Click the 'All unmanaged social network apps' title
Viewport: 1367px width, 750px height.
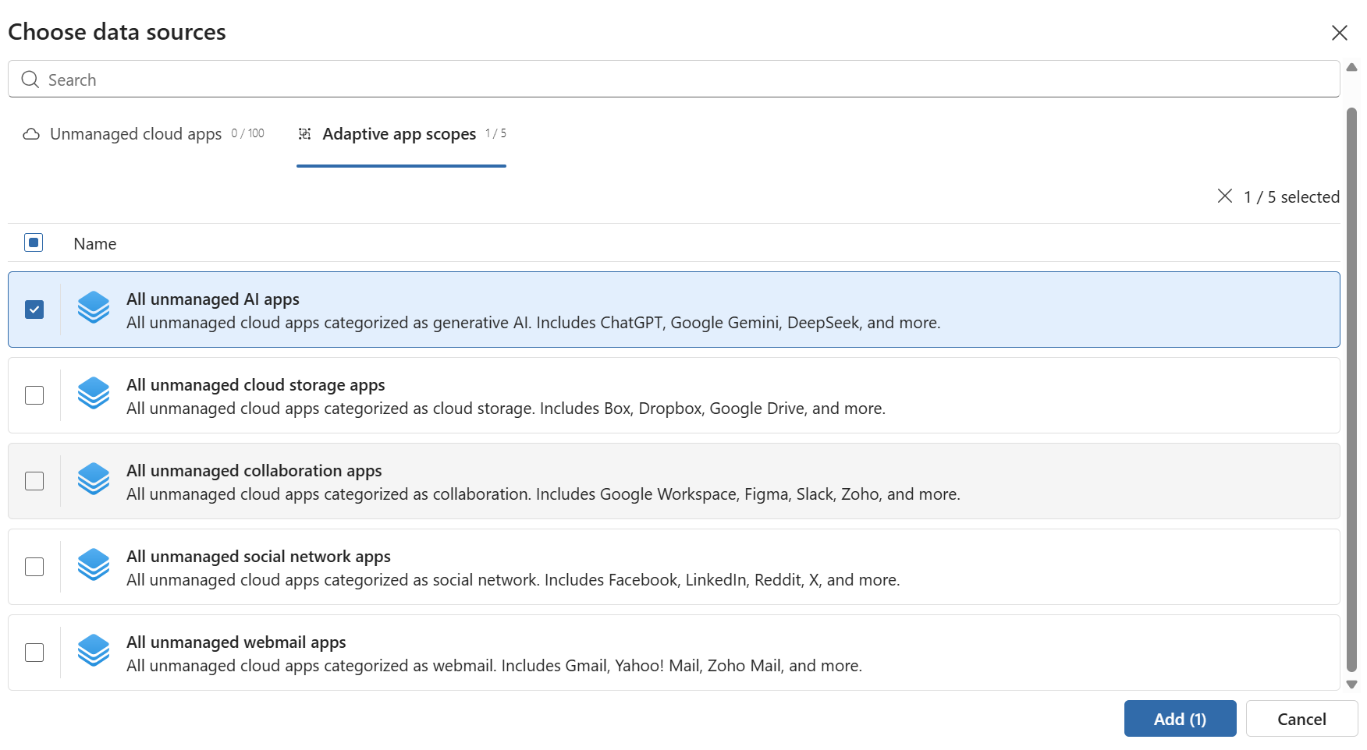pyautogui.click(x=258, y=557)
